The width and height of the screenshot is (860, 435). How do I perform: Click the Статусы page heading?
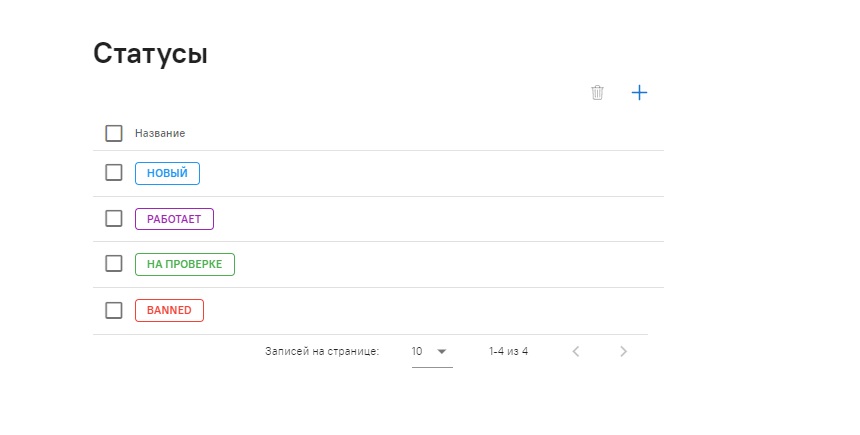tap(150, 53)
